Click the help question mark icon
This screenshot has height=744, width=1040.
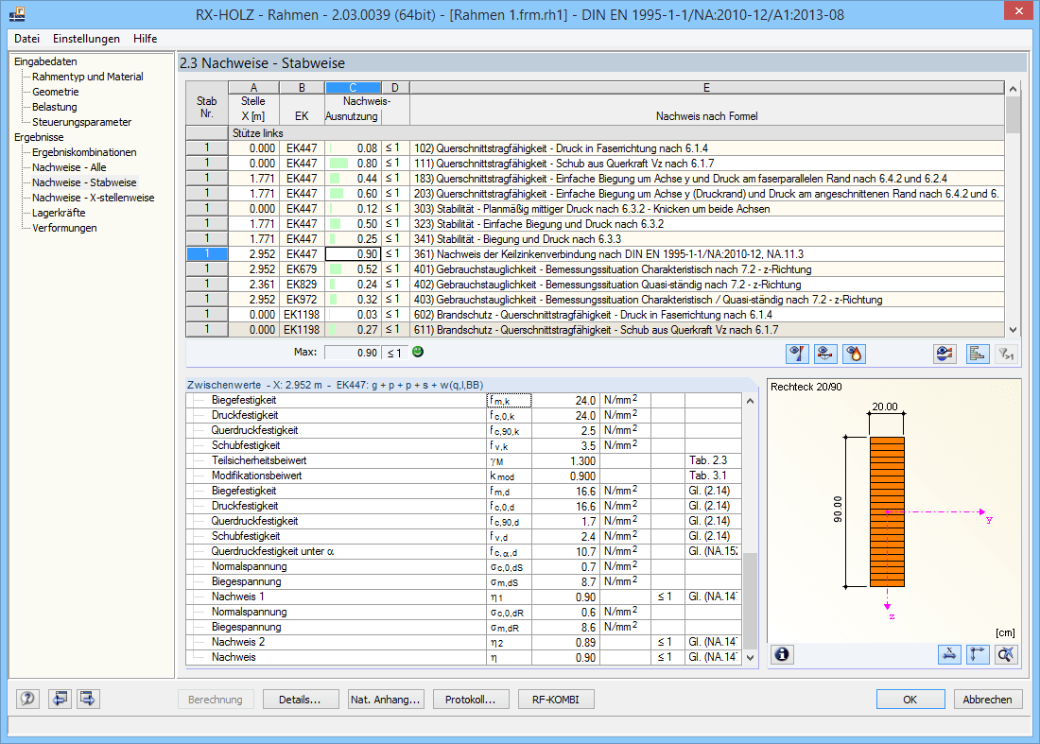(x=28, y=699)
